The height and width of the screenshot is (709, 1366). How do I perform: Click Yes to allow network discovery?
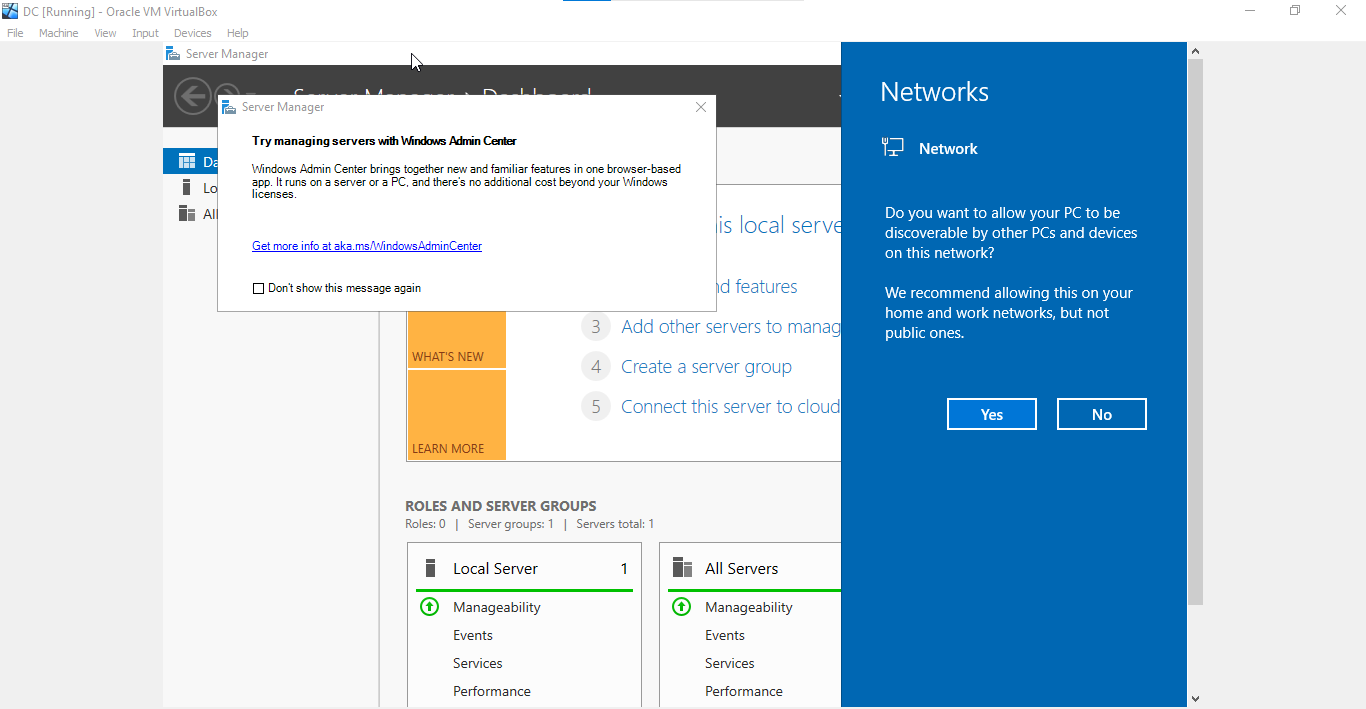(991, 414)
